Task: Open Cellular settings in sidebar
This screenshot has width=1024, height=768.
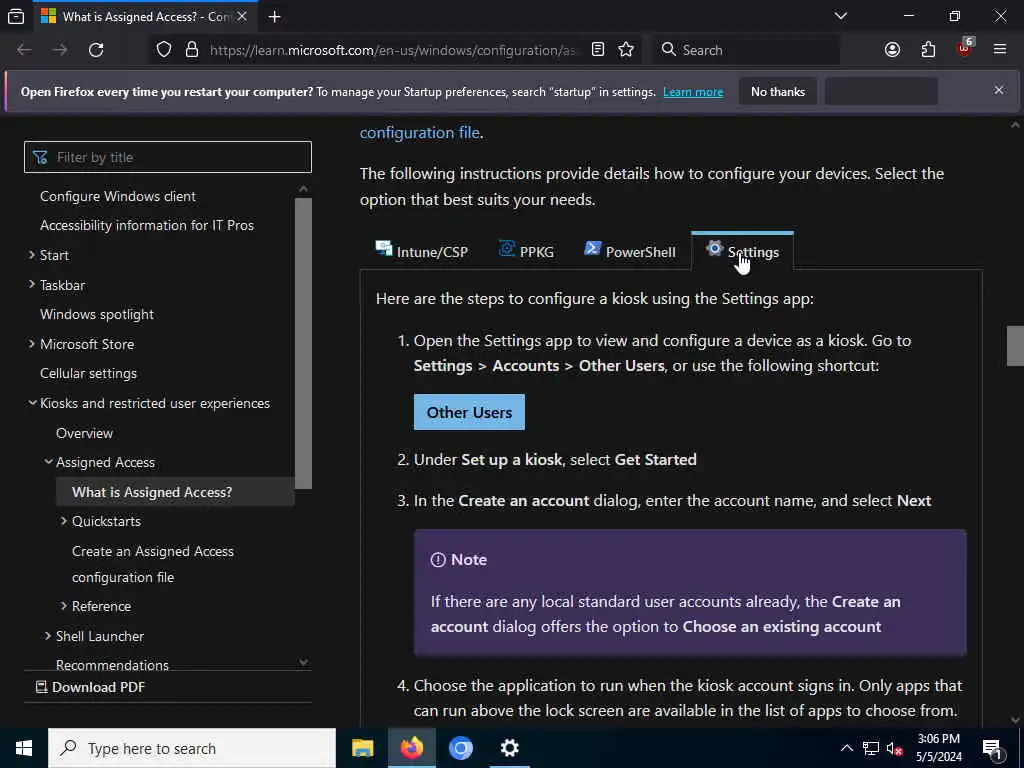Action: [x=88, y=374]
